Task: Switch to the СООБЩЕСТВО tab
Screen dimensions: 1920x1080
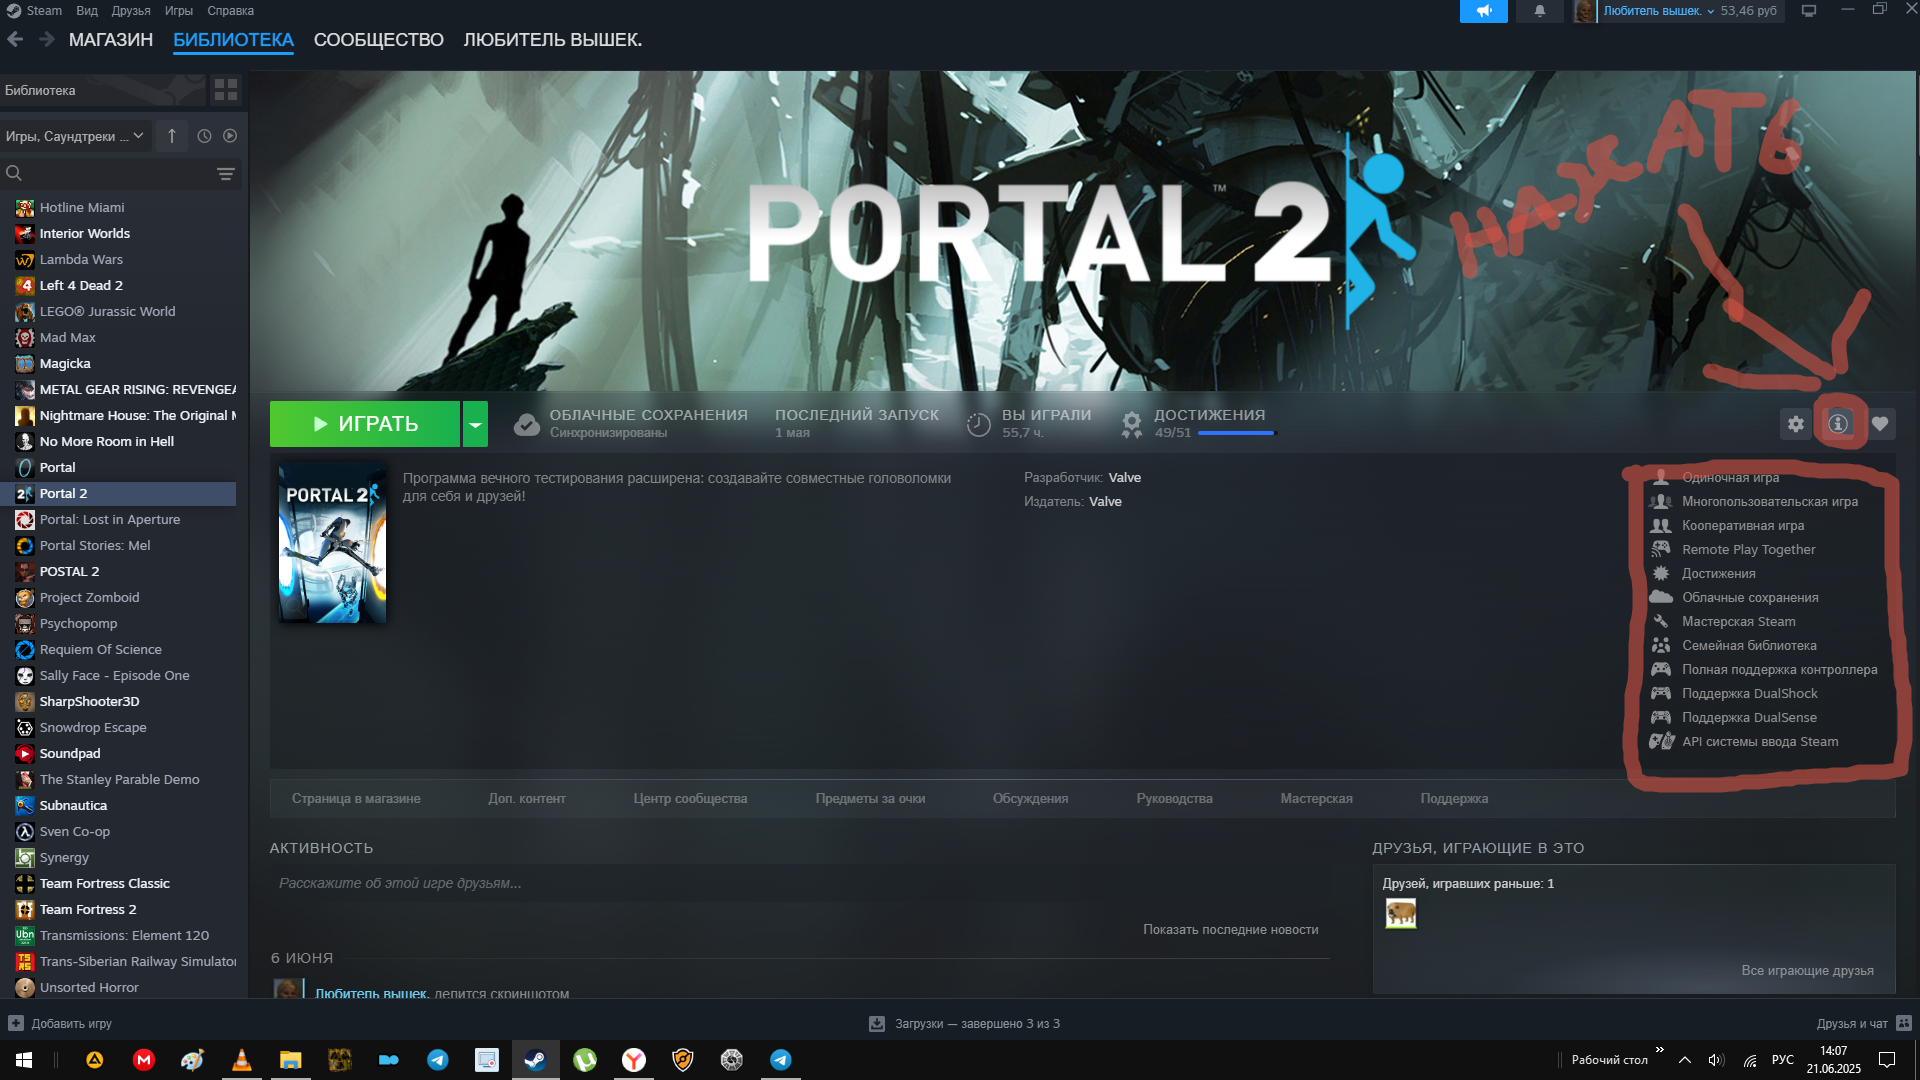Action: (x=379, y=40)
